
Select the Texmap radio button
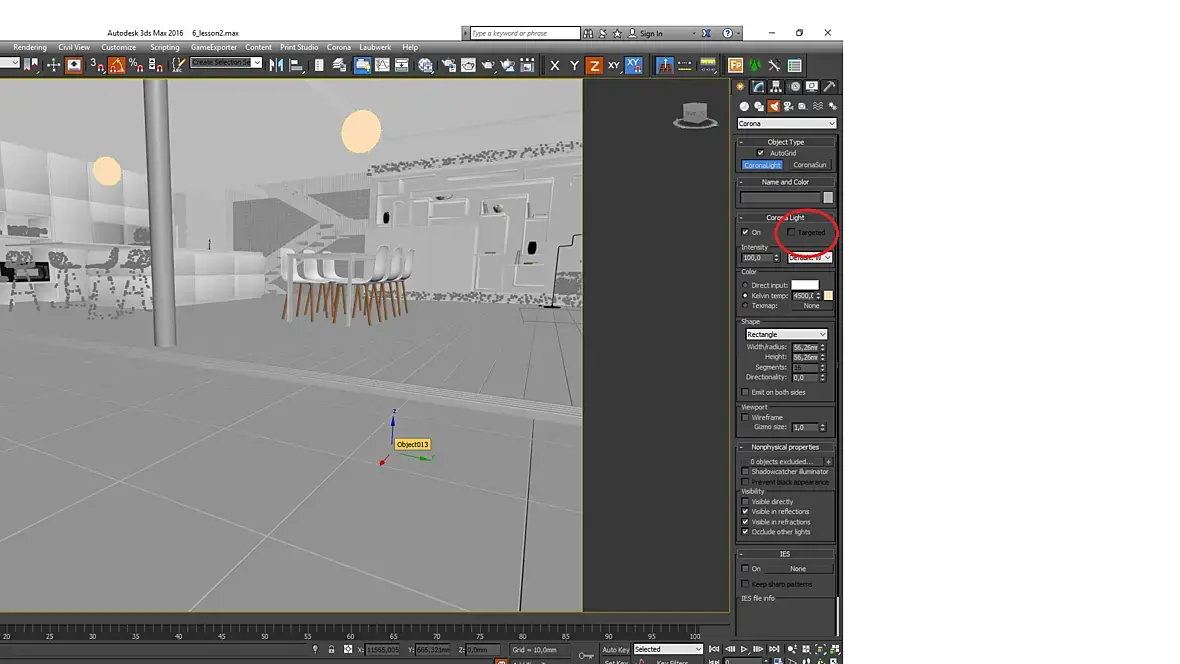pyautogui.click(x=745, y=306)
